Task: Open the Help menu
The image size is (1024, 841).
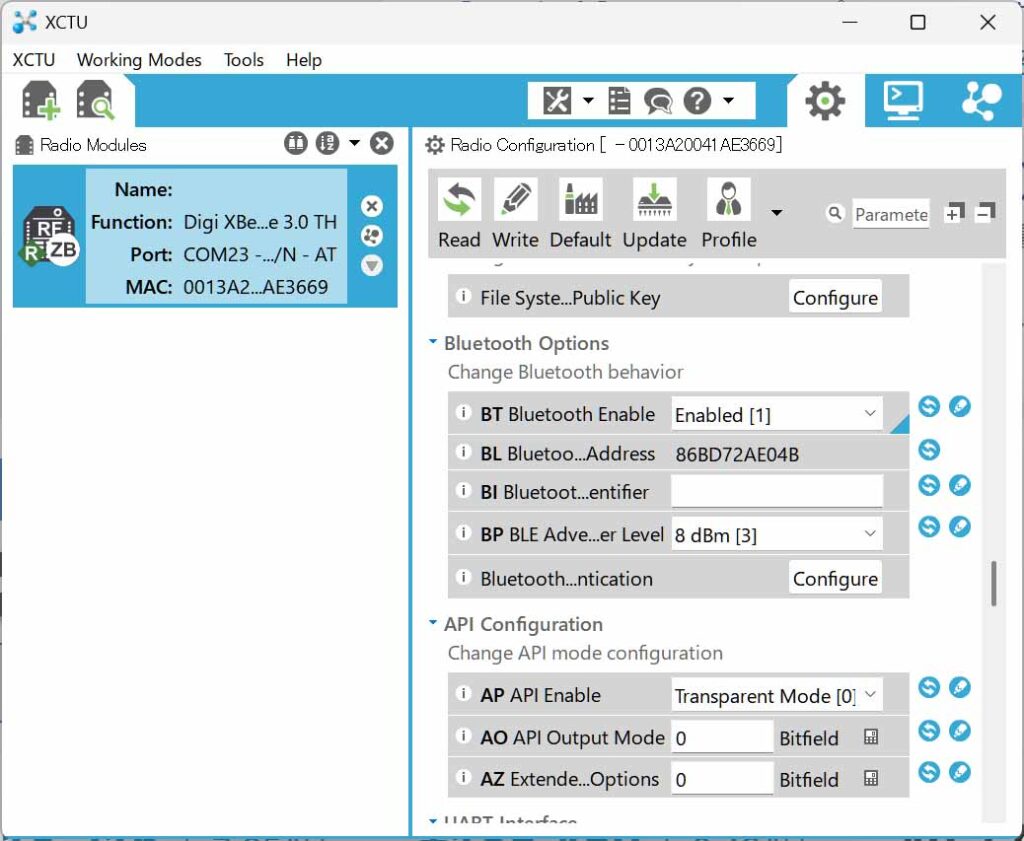Action: point(304,60)
